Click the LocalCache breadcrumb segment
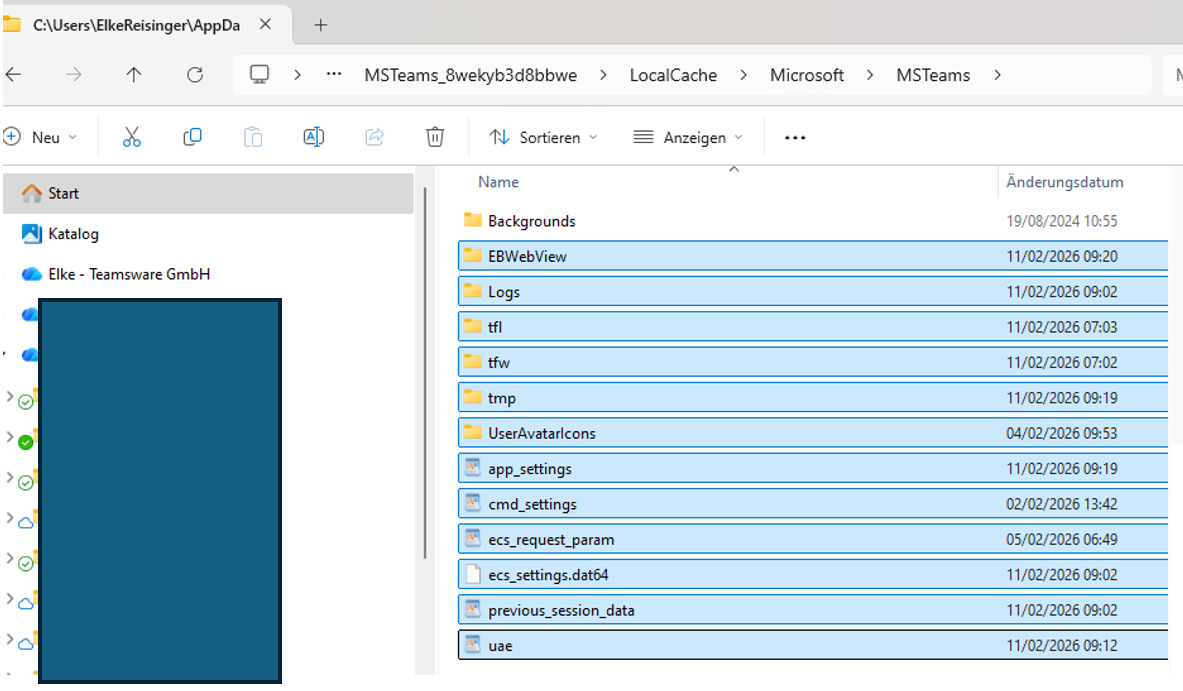Viewport: 1183px width, 691px height. tap(673, 75)
